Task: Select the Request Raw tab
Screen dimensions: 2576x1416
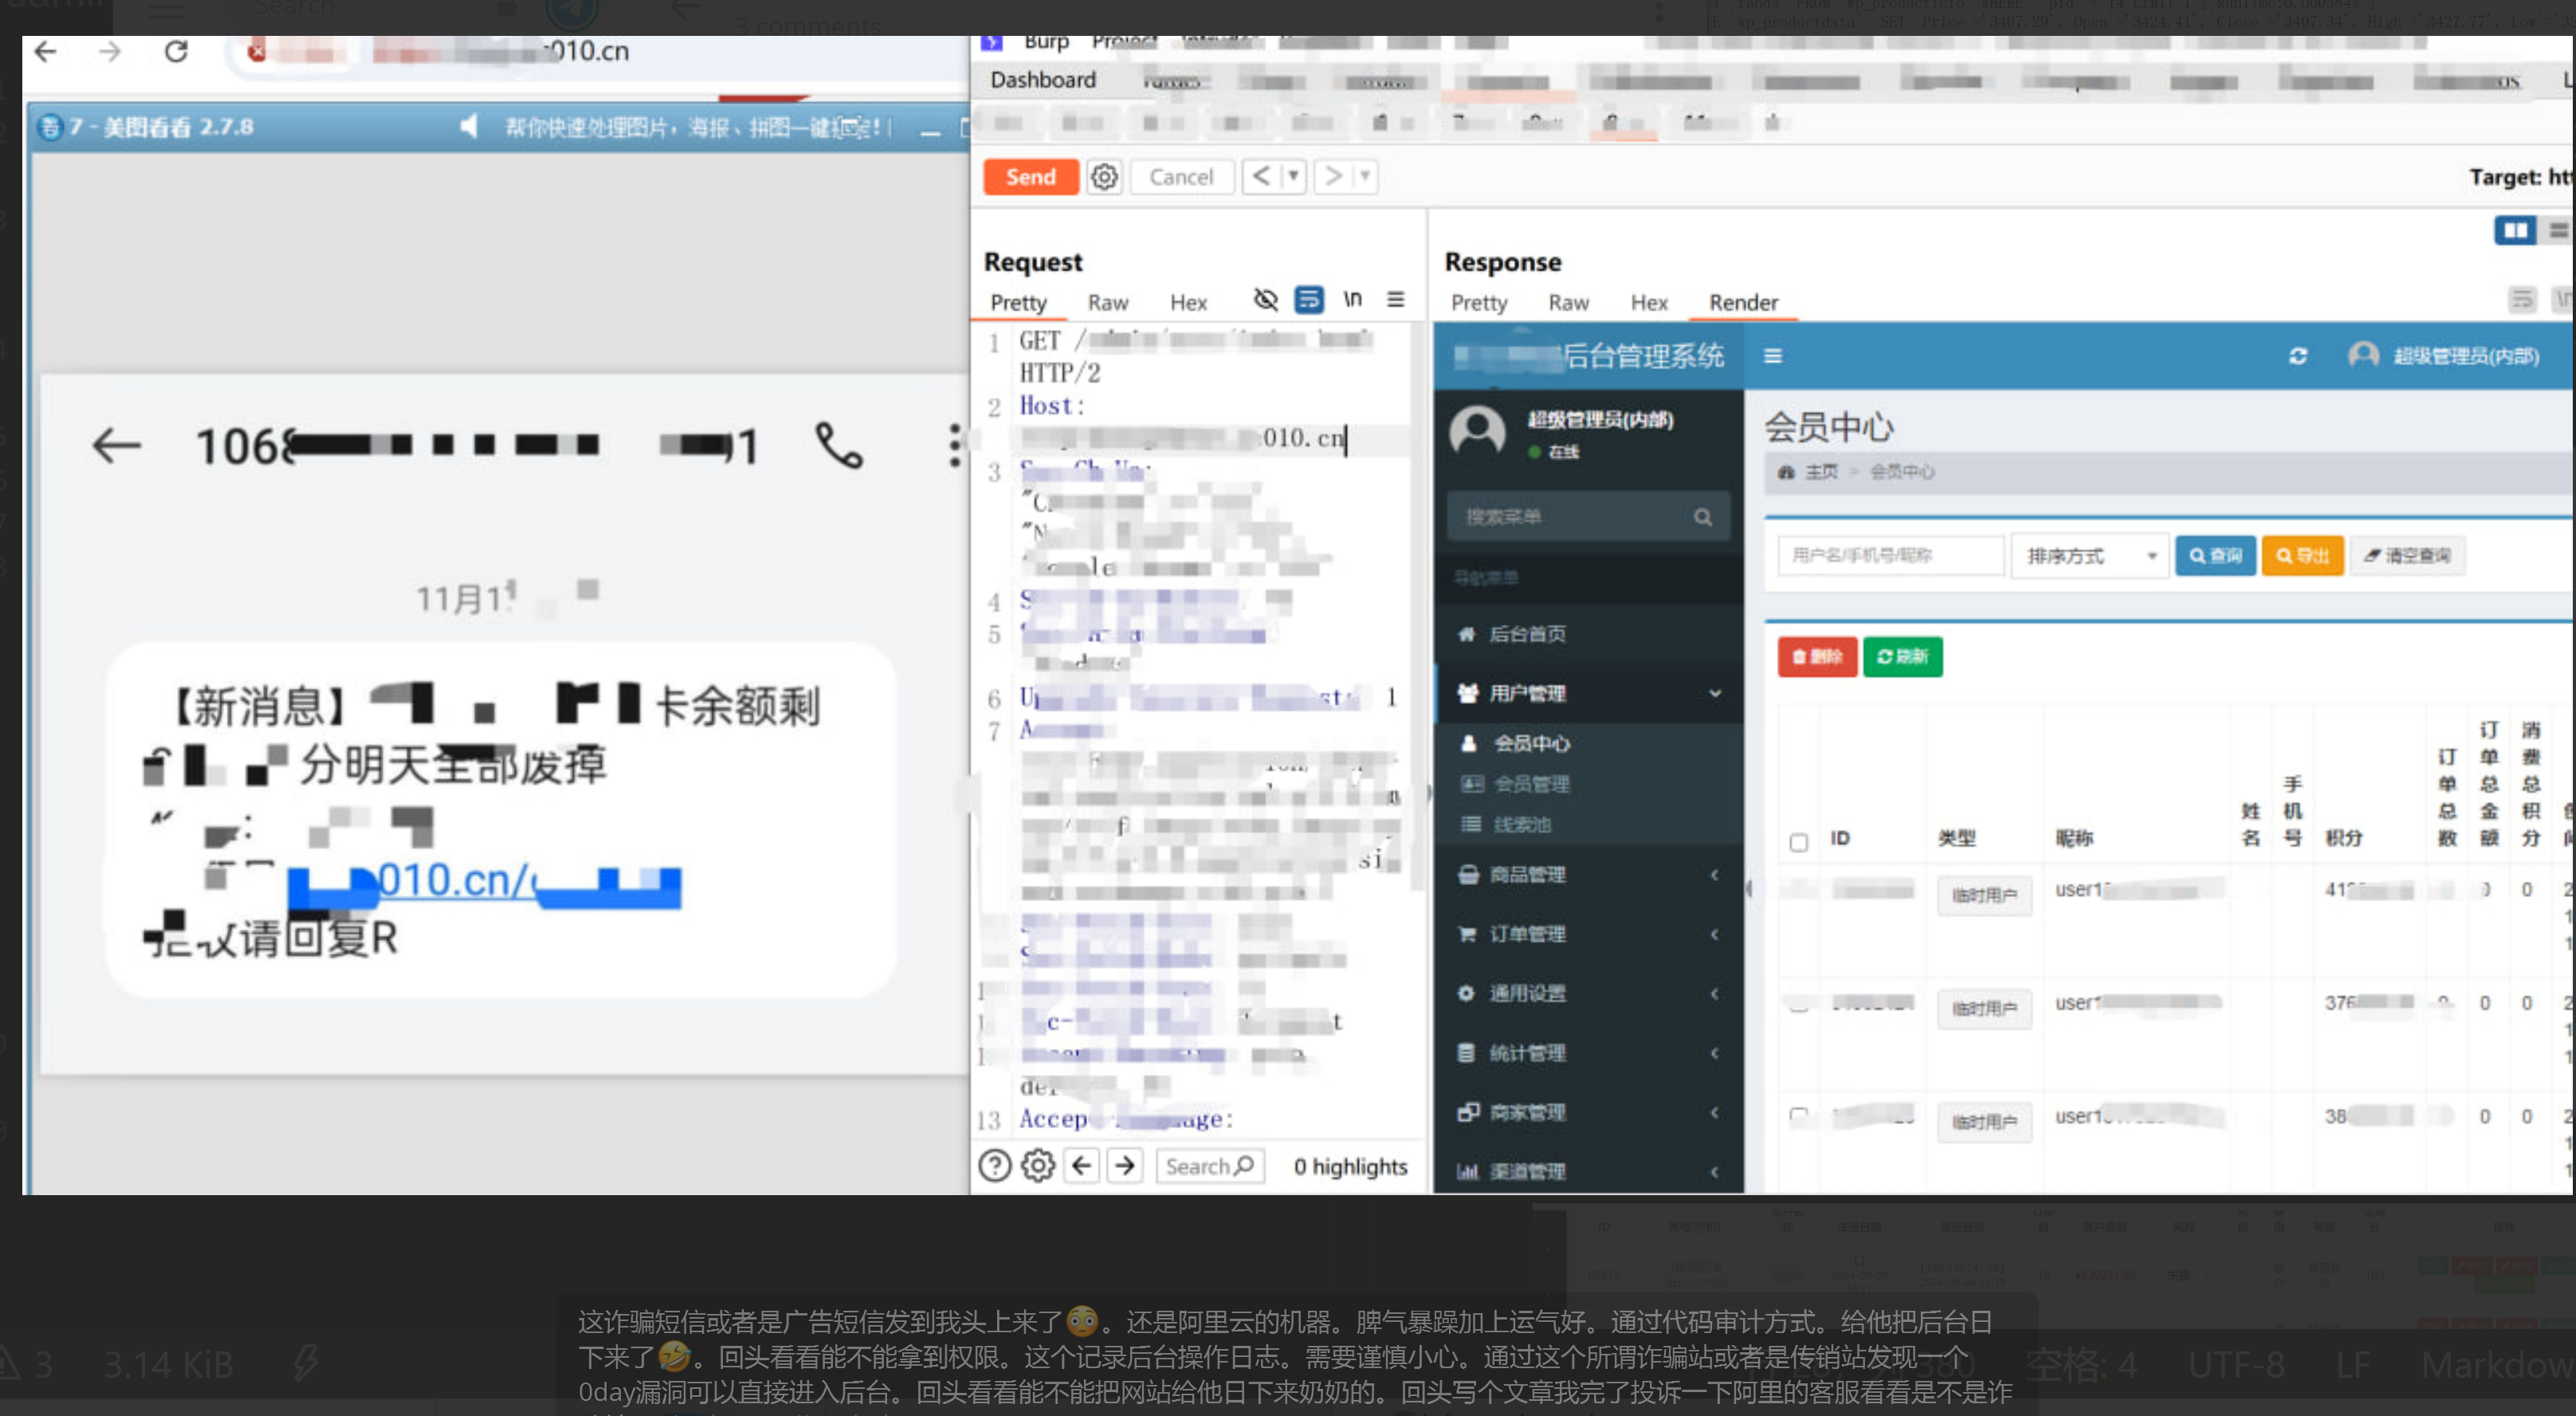Action: click(x=1107, y=303)
